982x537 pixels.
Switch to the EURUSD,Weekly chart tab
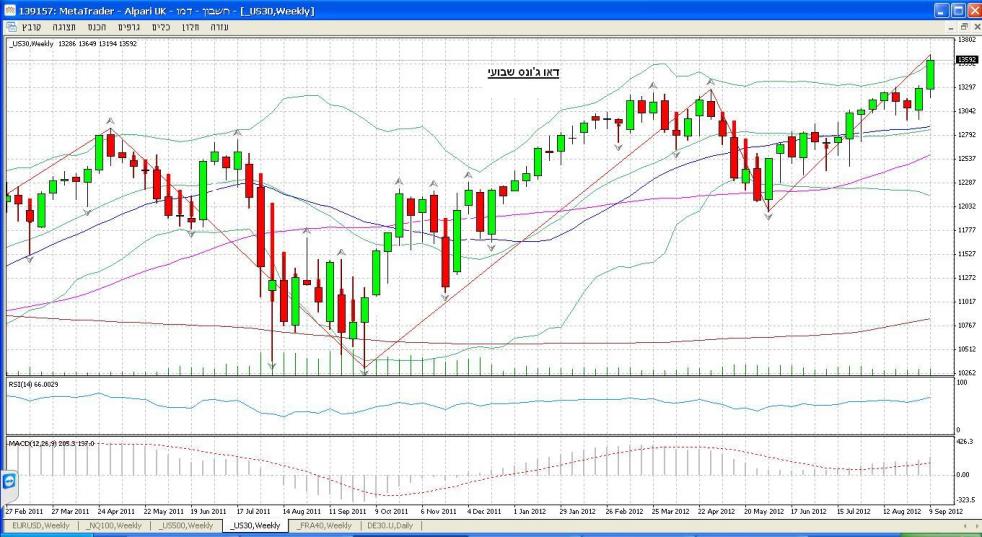pos(41,525)
